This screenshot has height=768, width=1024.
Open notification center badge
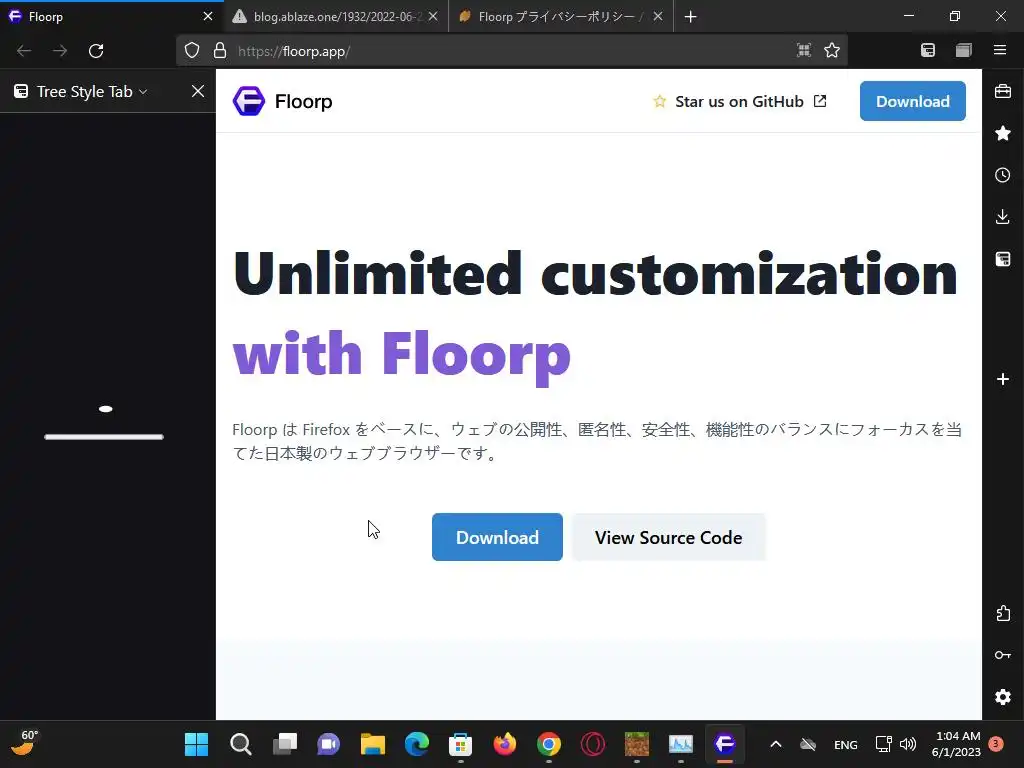pyautogui.click(x=996, y=744)
